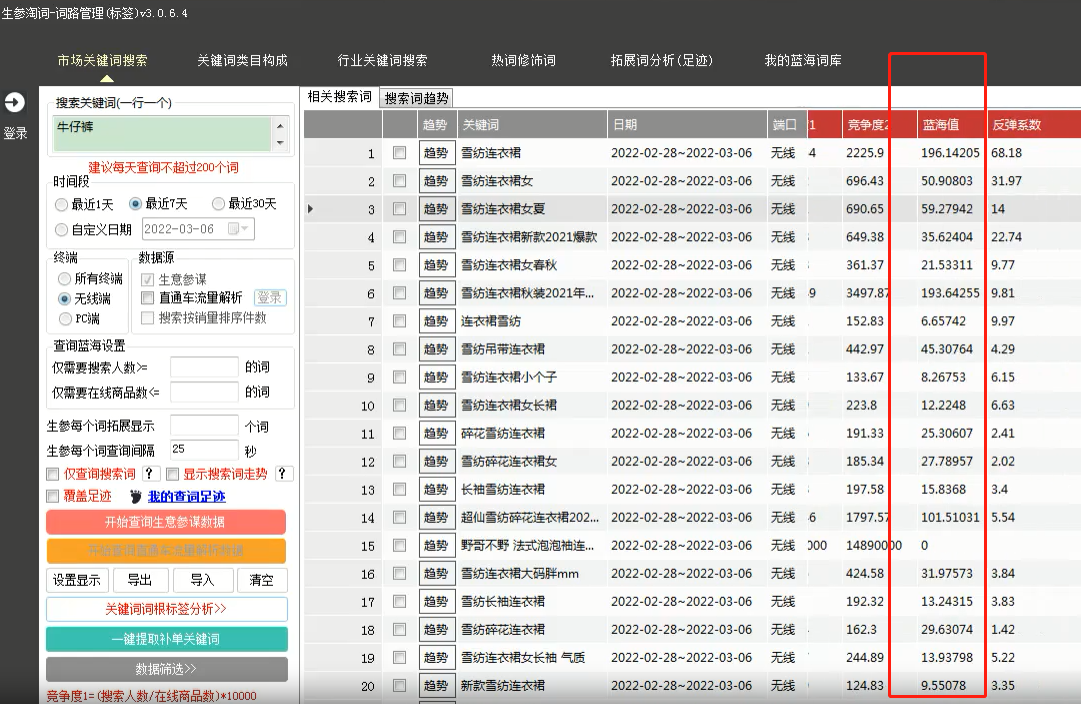
Task: Click down arrow of keyword box scrollbar
Action: [x=280, y=143]
